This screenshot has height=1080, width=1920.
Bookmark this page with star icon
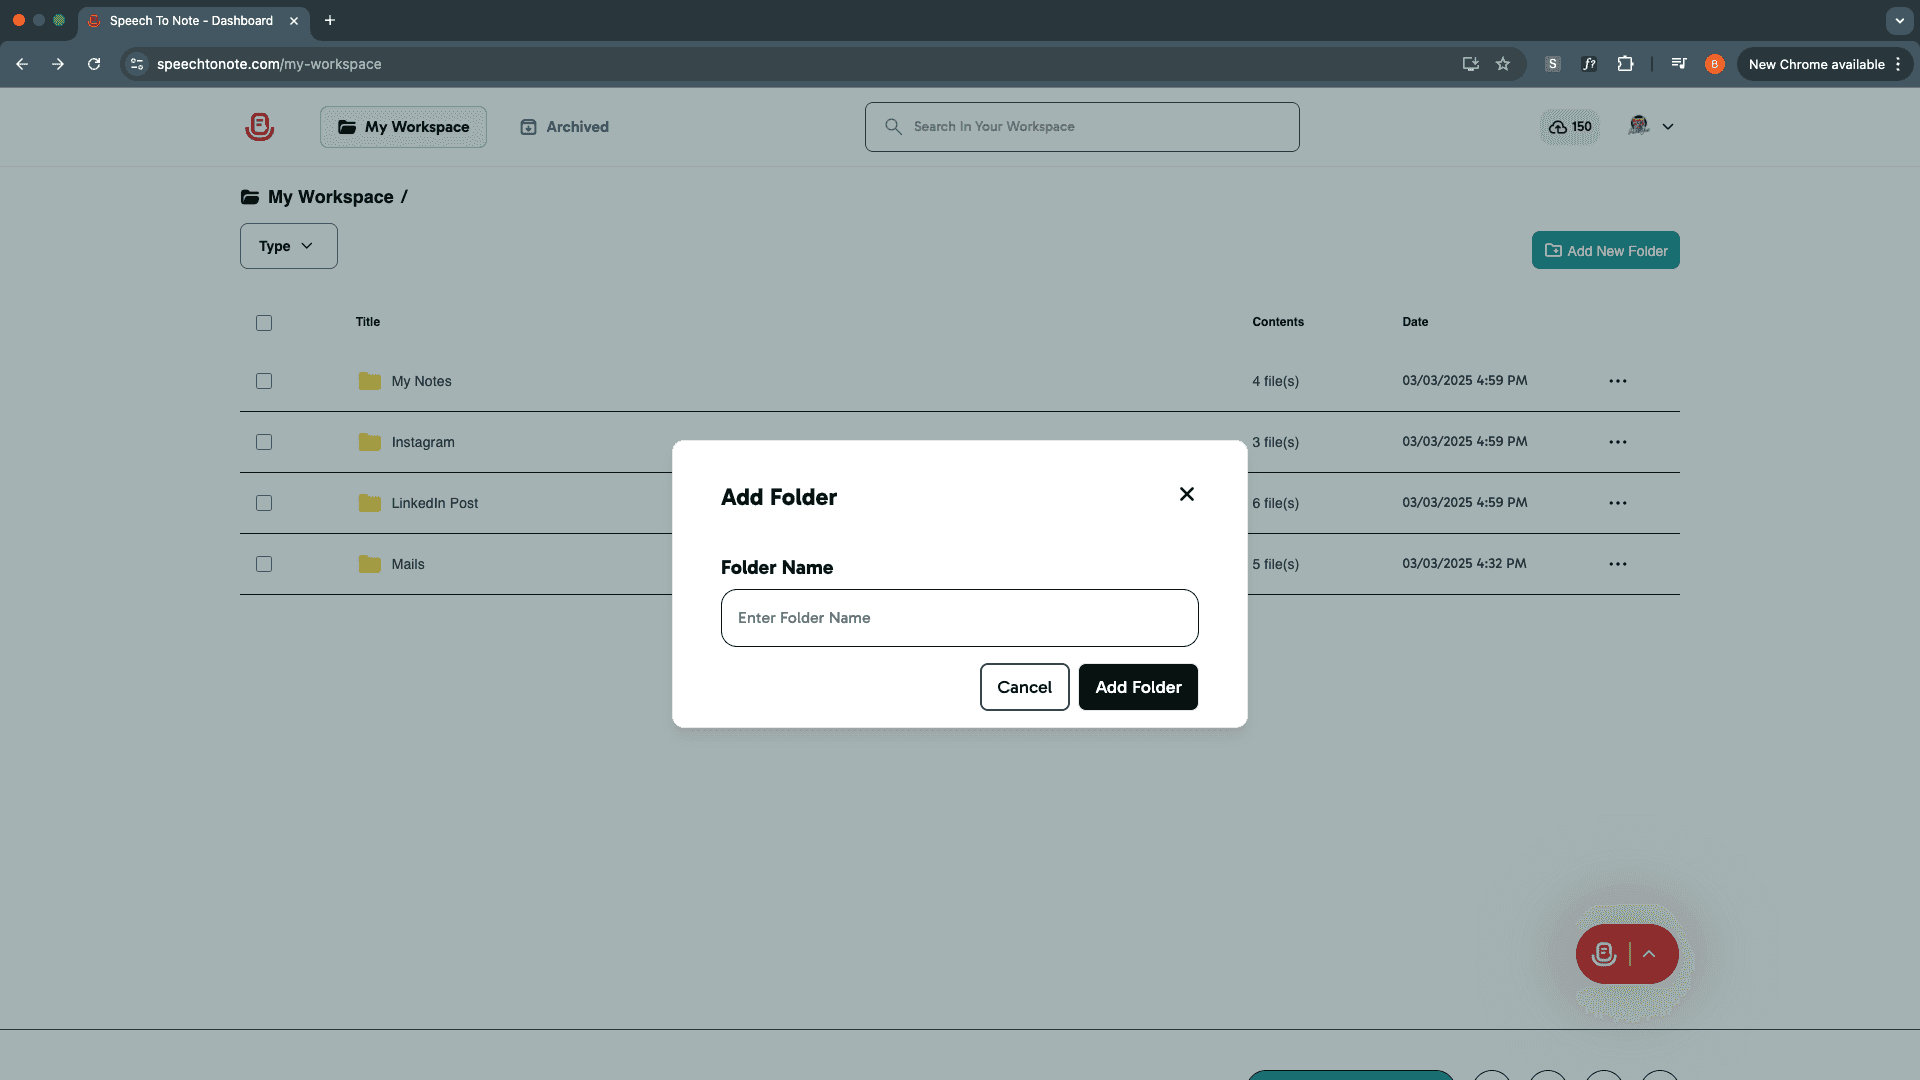[x=1502, y=64]
